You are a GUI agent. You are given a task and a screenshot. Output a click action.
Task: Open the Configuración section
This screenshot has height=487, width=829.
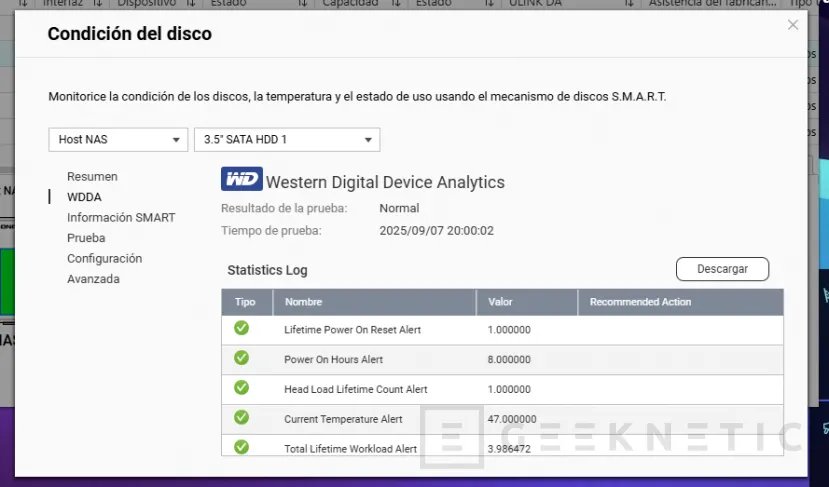pos(105,259)
